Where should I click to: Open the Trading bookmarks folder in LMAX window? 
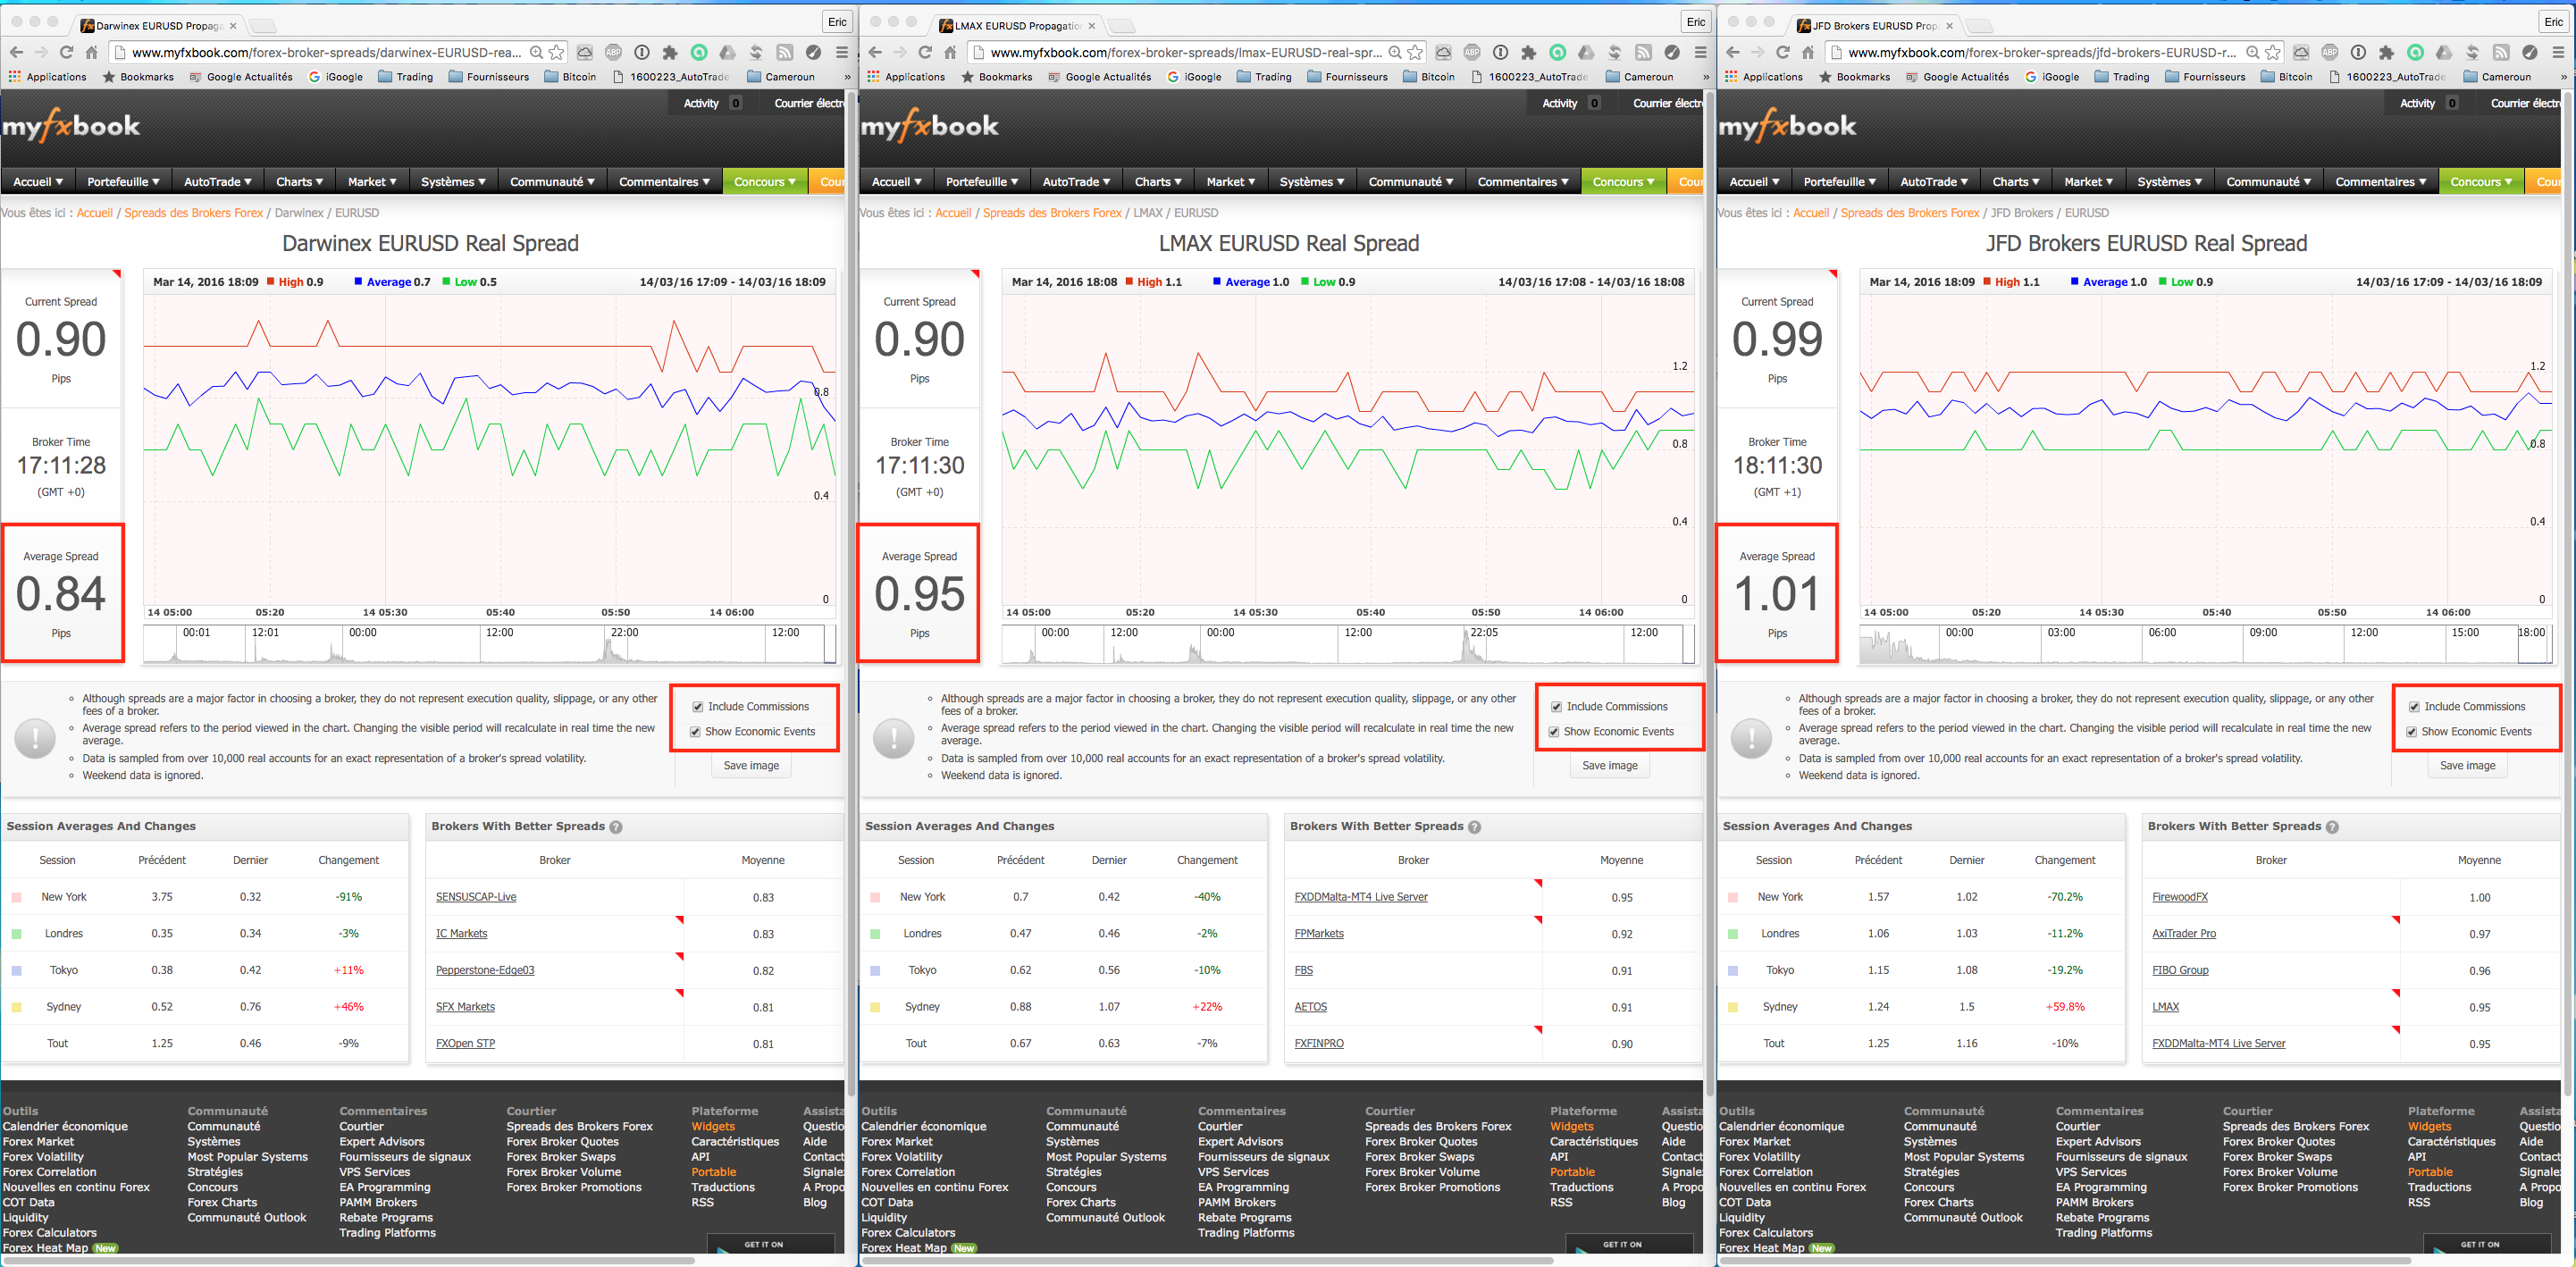point(1264,77)
